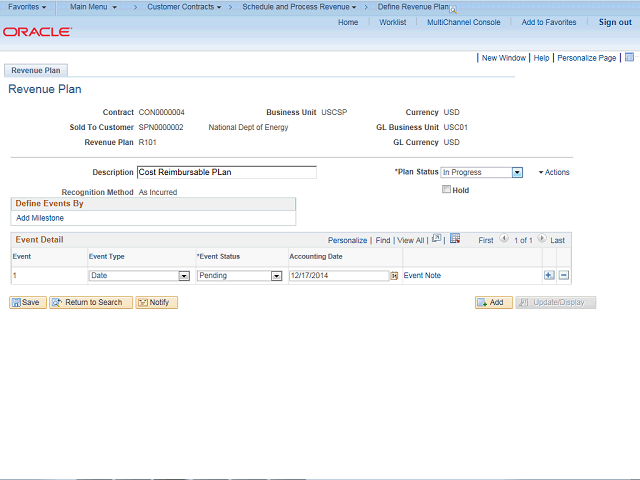Image resolution: width=640 pixels, height=480 pixels.
Task: Click Define Revenue Plan breadcrumb
Action: click(x=413, y=7)
